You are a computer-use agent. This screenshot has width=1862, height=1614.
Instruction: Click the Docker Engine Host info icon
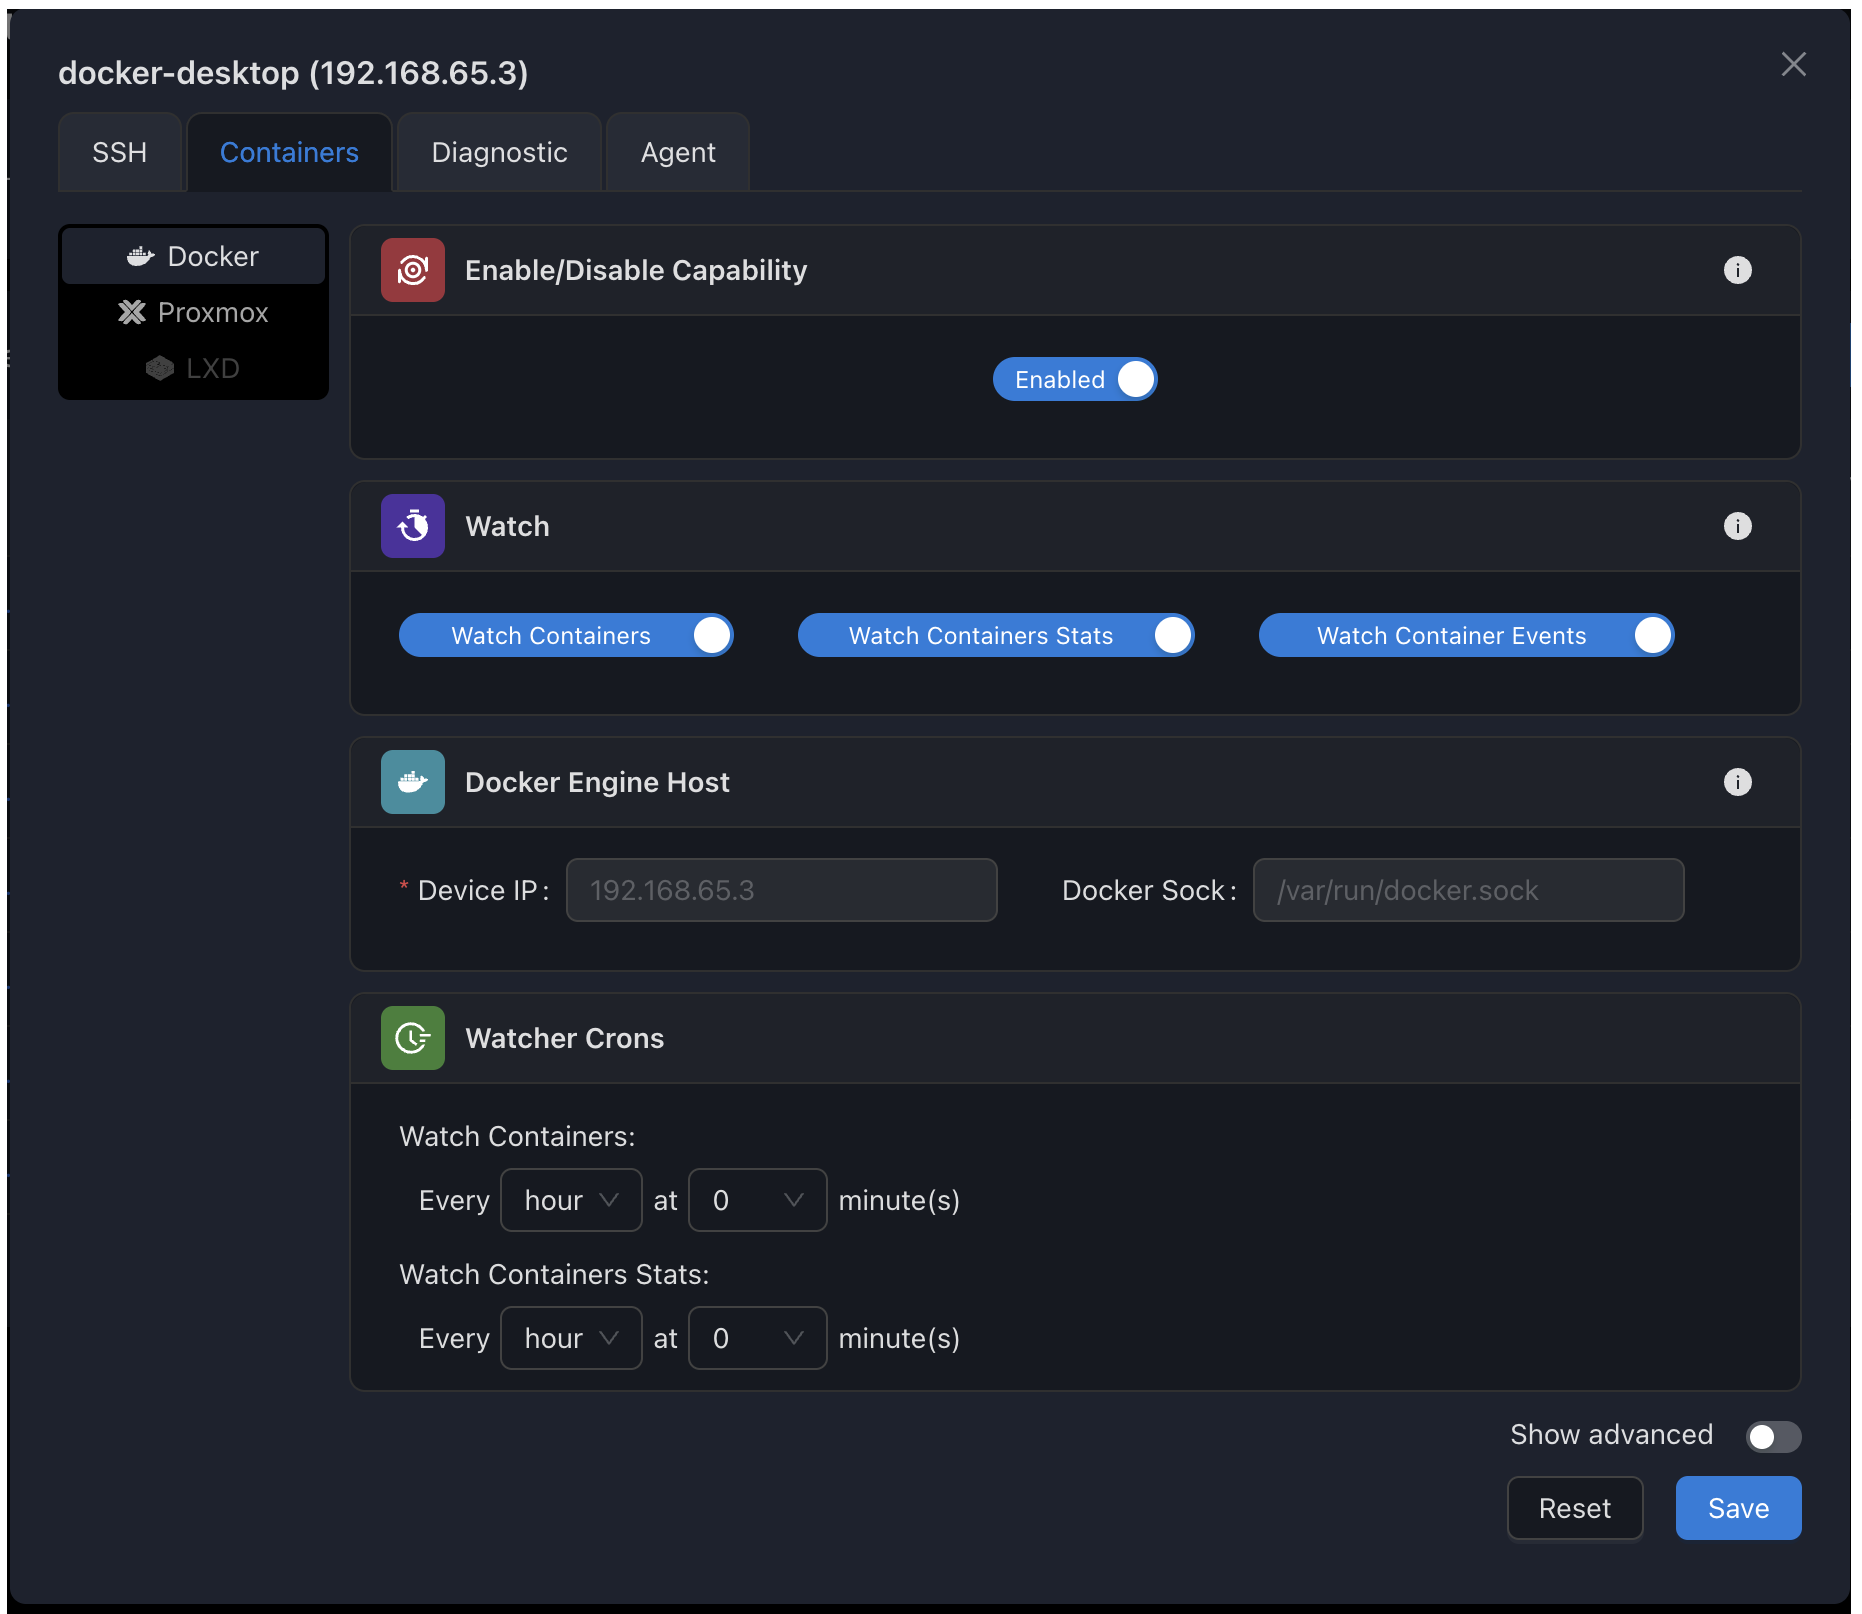1737,782
